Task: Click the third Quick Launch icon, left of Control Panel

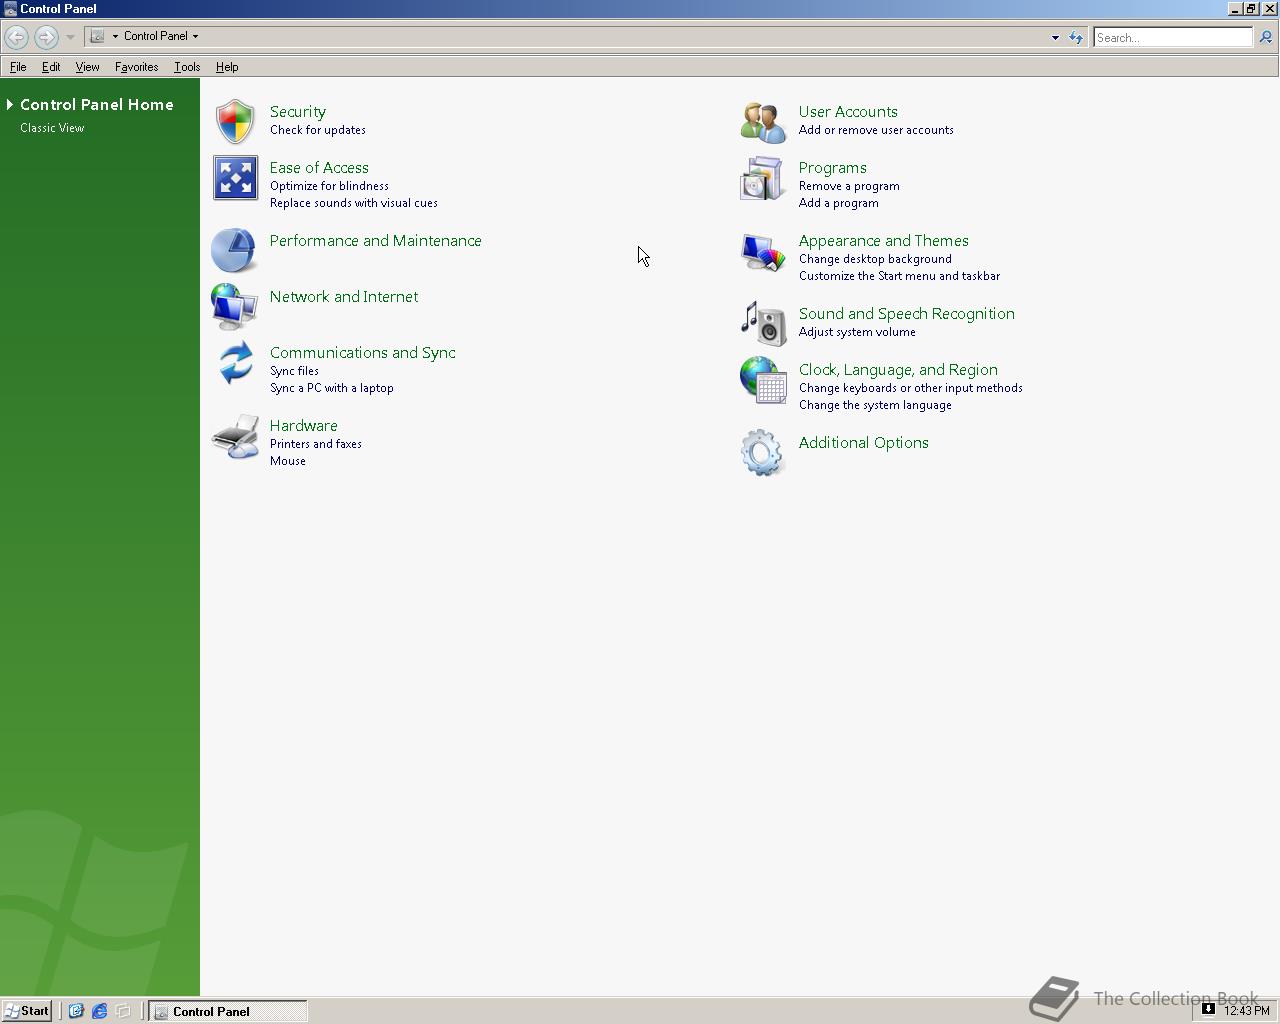Action: tap(124, 1011)
